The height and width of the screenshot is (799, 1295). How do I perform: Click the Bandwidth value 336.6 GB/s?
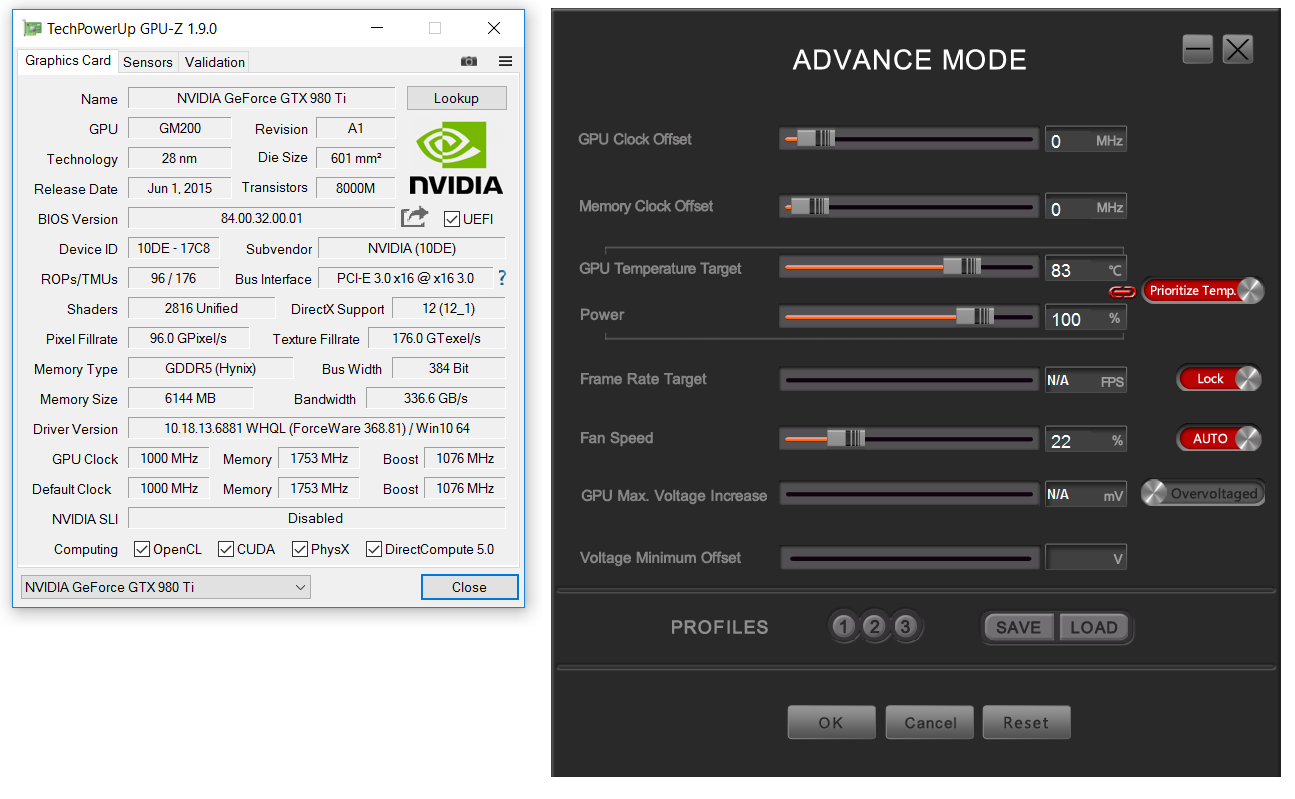coord(436,398)
